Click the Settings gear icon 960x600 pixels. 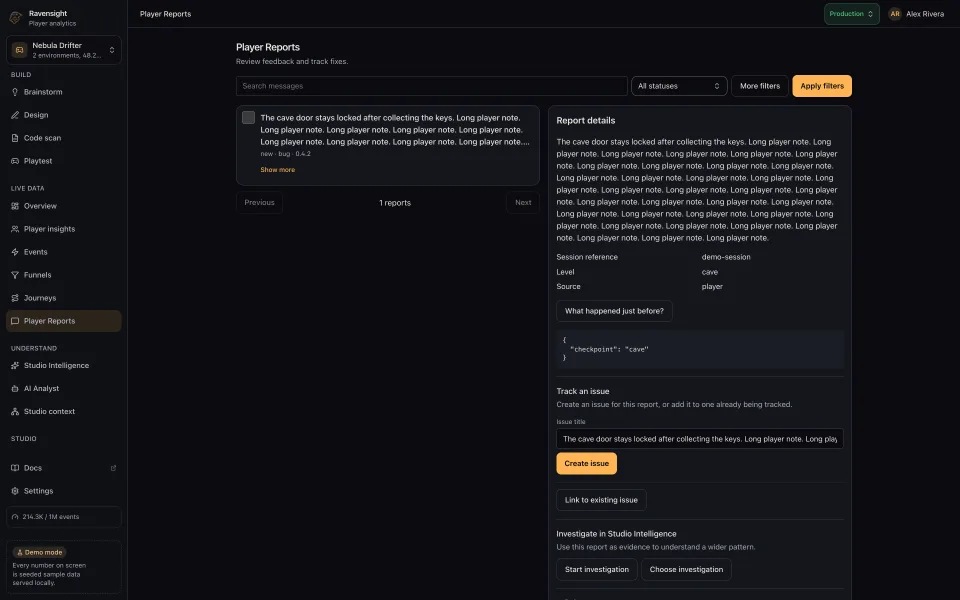tap(15, 491)
